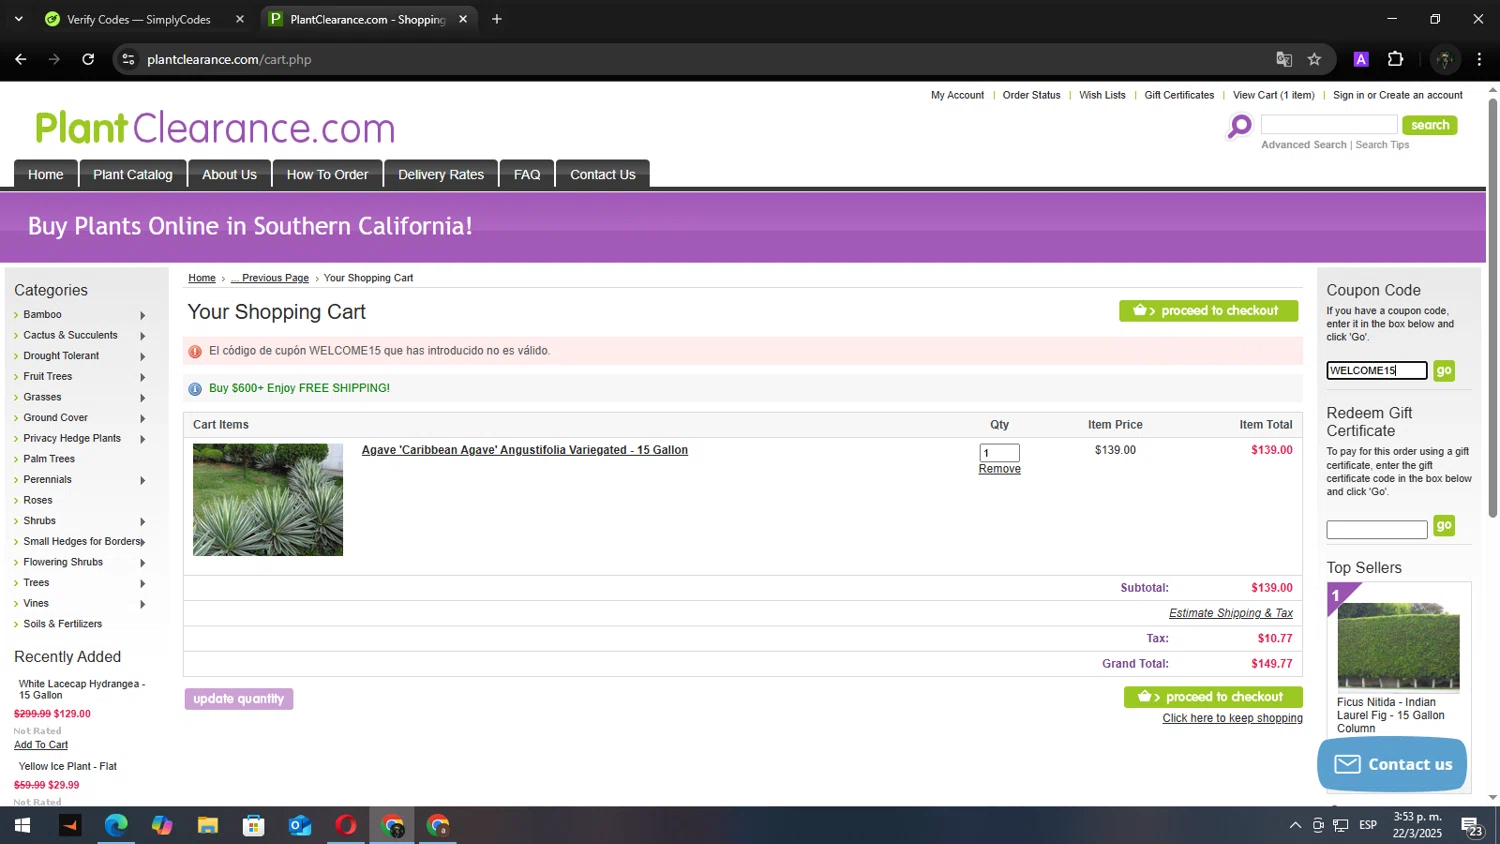Open Outlook from taskbar
This screenshot has height=844, width=1500.
point(300,826)
